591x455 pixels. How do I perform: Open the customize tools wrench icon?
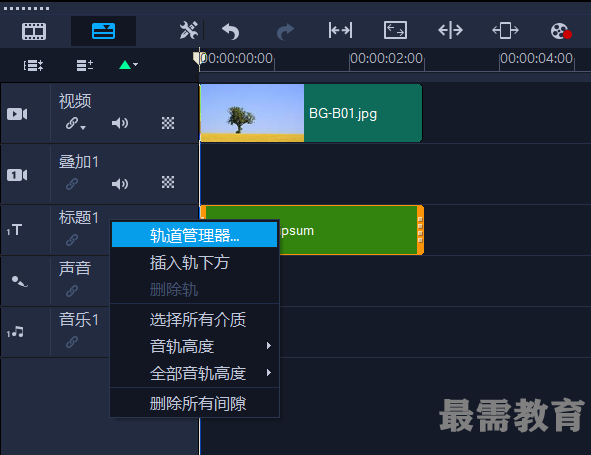click(x=188, y=31)
